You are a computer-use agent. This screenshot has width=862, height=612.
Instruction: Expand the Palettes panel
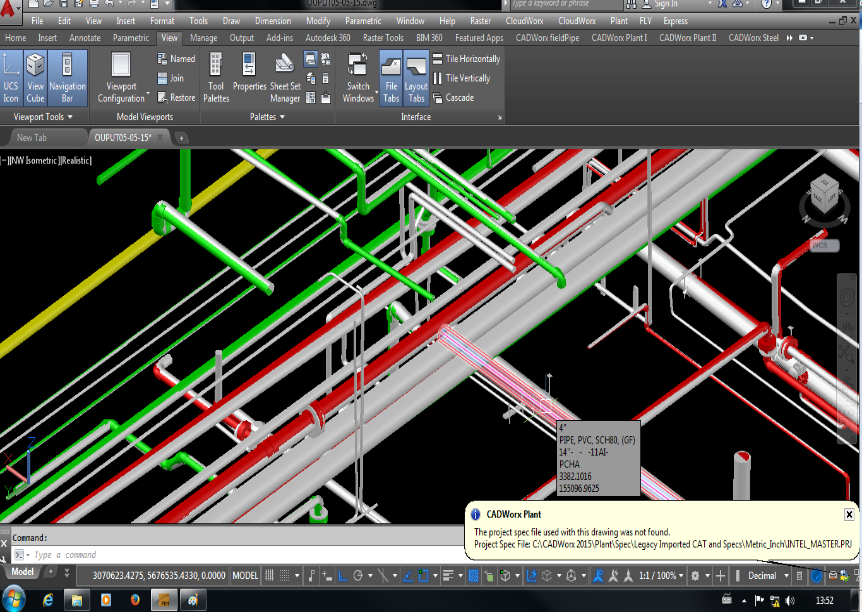(267, 117)
